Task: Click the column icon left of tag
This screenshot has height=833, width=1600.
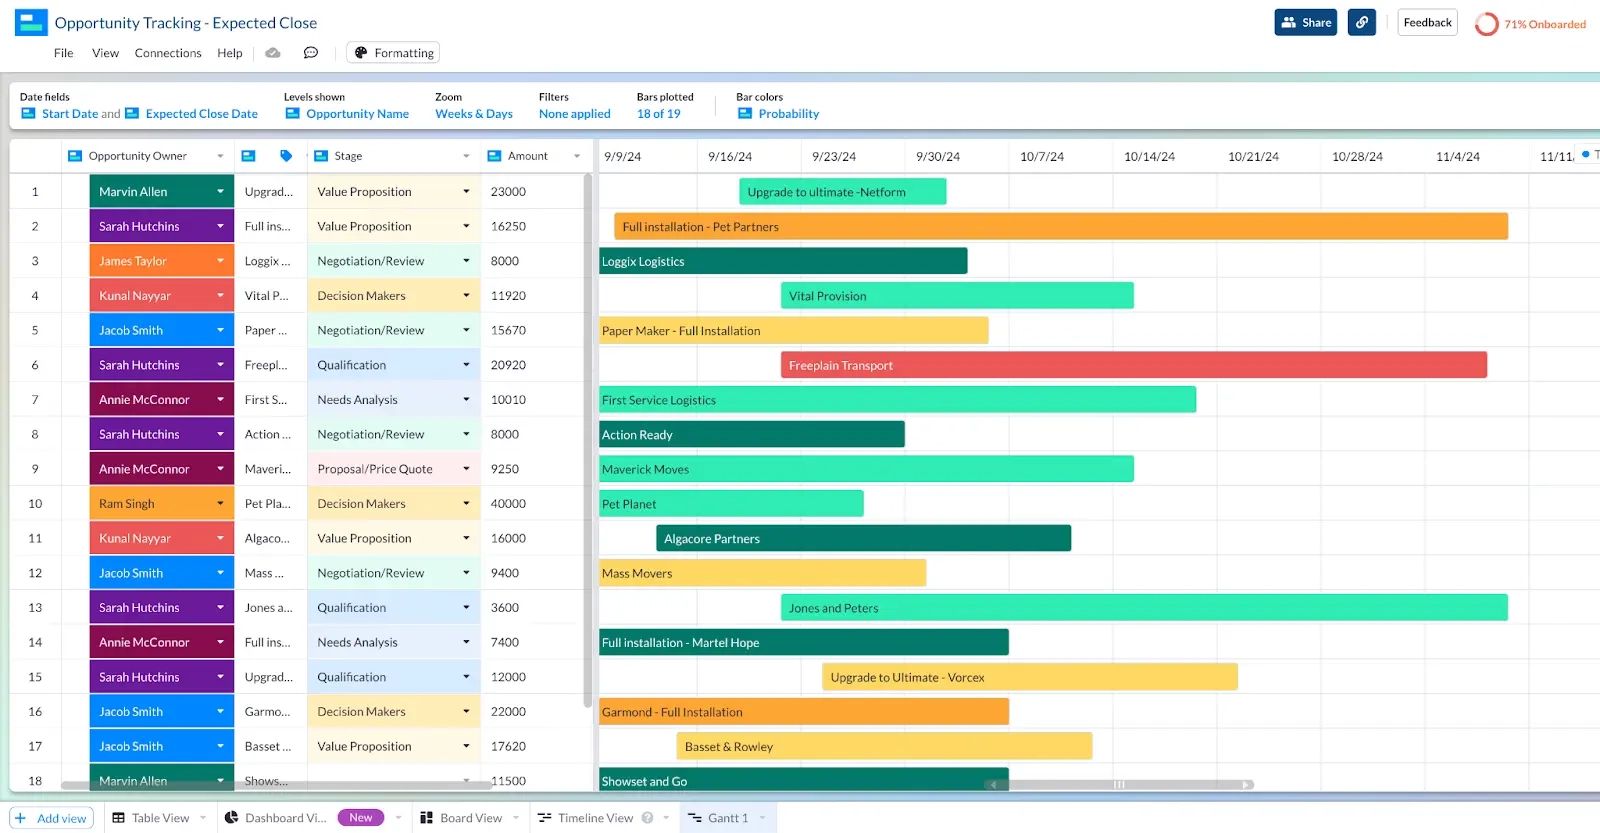Action: pos(249,156)
